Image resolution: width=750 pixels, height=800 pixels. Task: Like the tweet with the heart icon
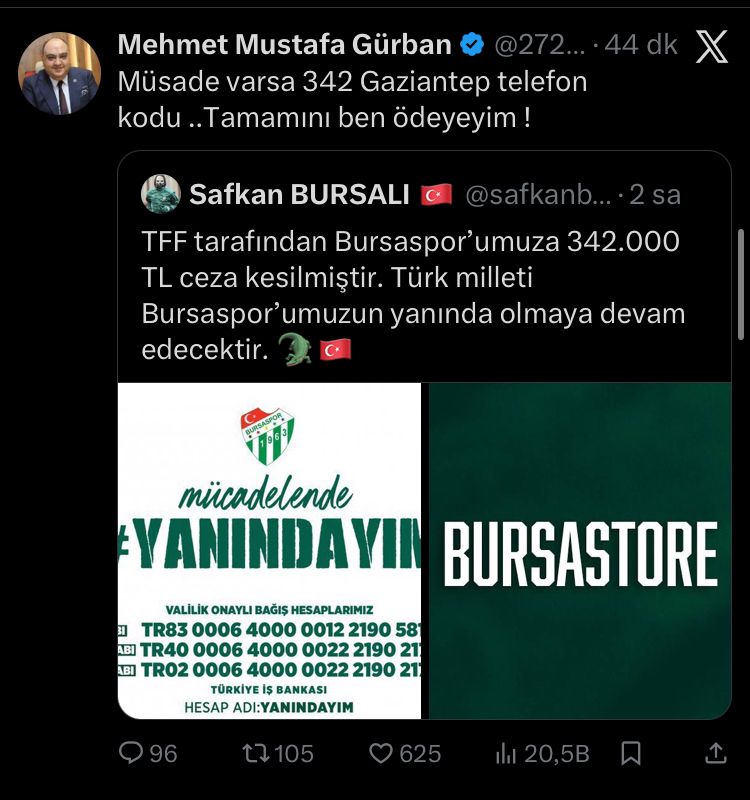tap(381, 753)
